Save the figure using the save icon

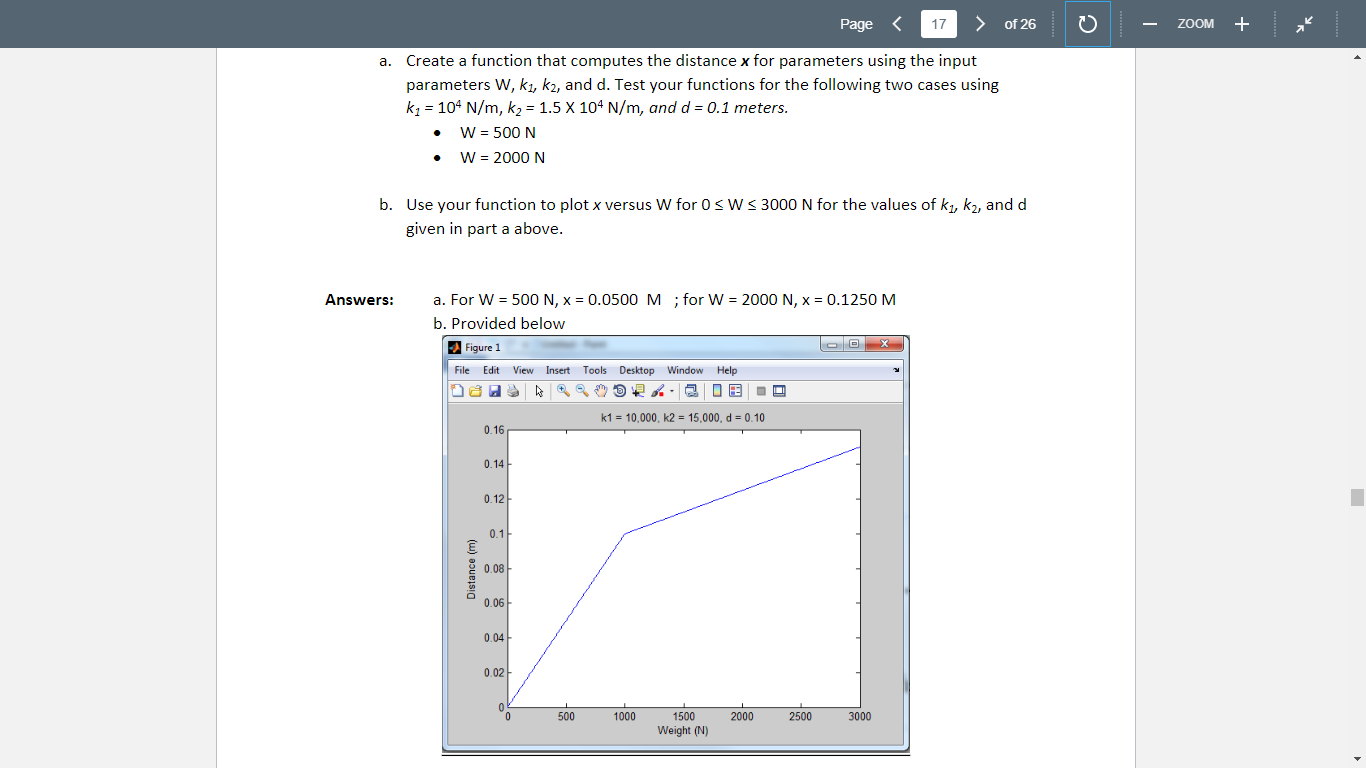(494, 390)
